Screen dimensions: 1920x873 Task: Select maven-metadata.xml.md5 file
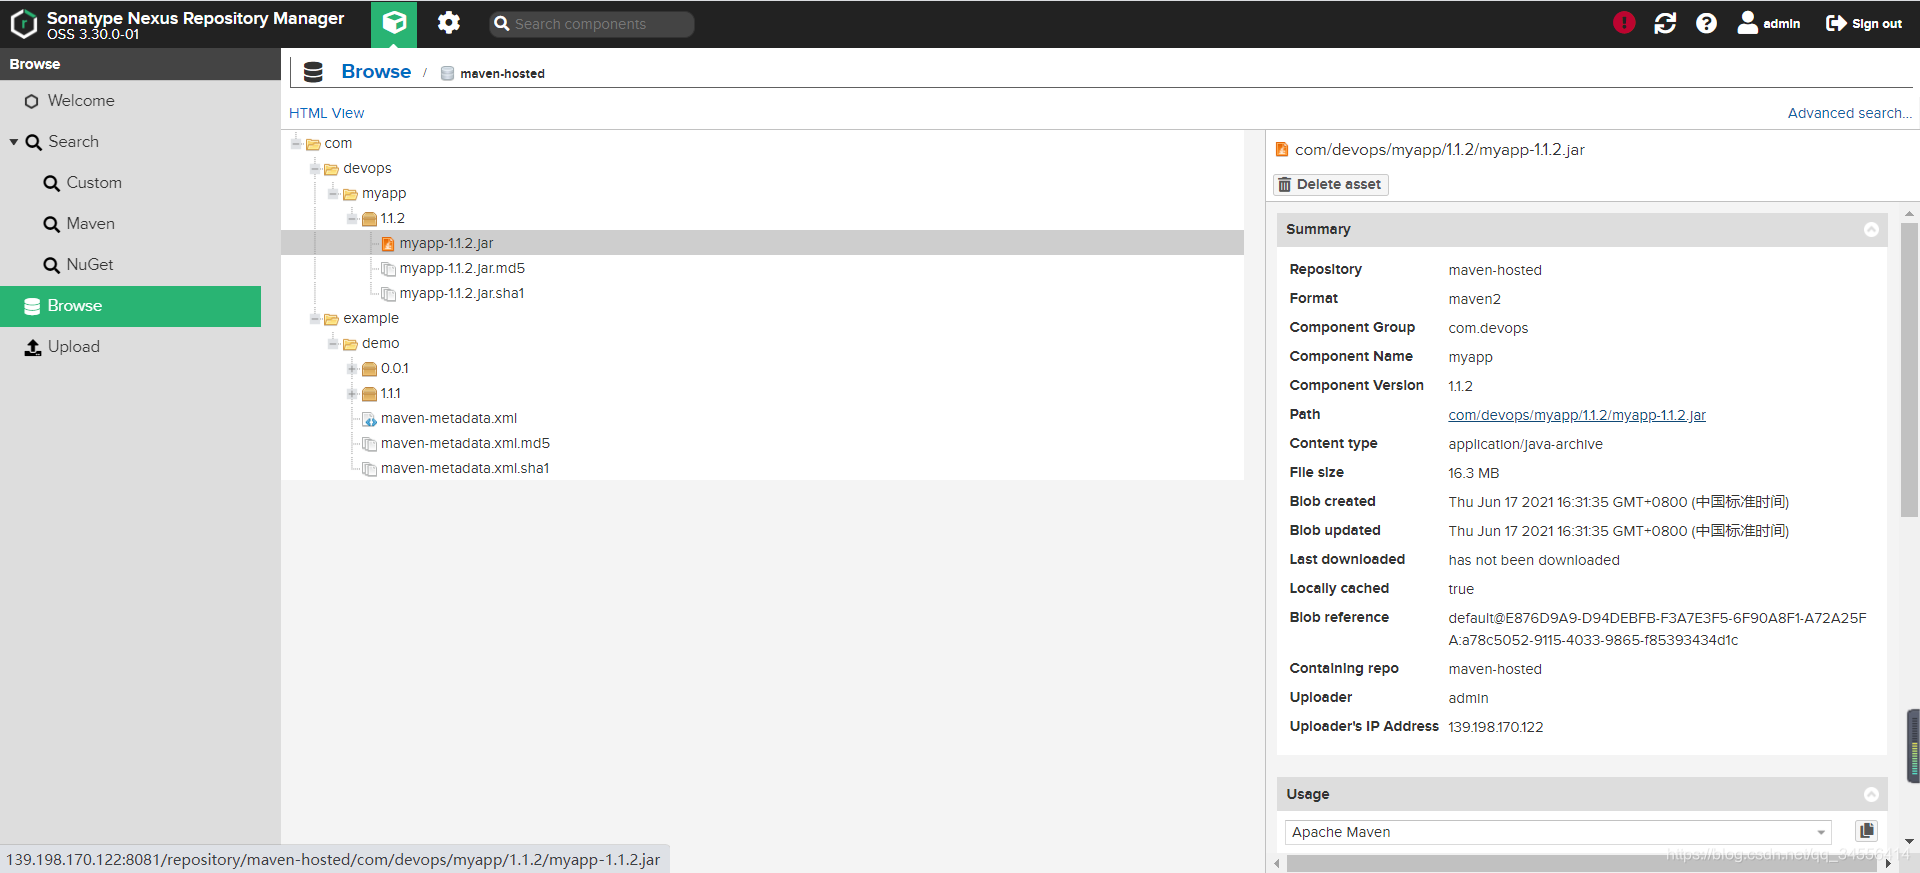pyautogui.click(x=465, y=443)
